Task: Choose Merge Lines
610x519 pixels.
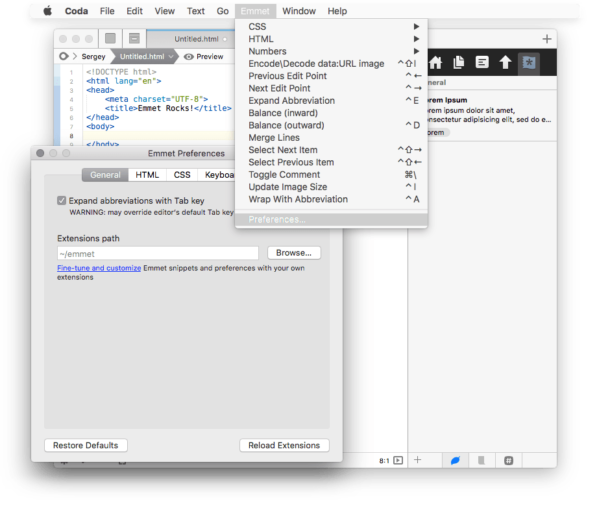Action: tap(331, 138)
